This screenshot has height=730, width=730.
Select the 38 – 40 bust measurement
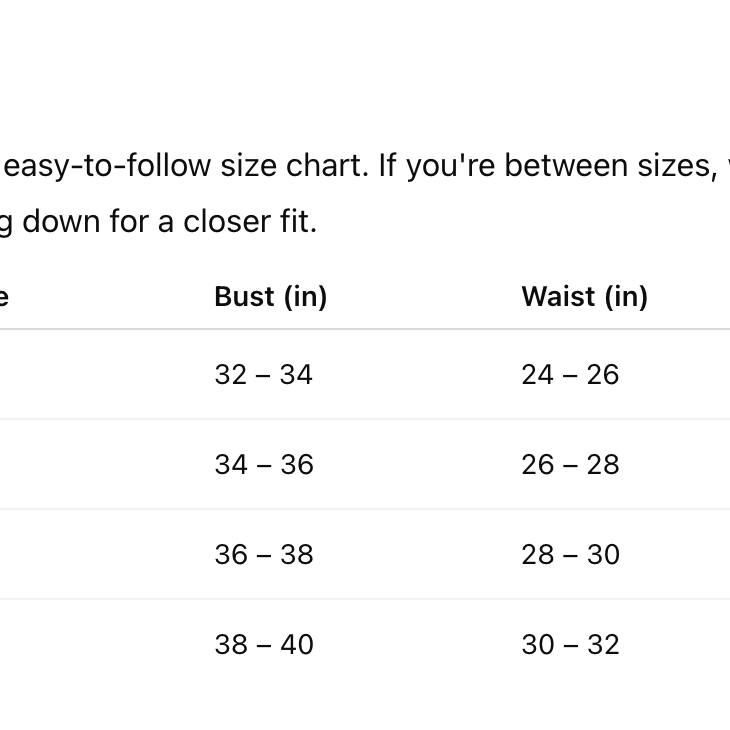tap(264, 645)
